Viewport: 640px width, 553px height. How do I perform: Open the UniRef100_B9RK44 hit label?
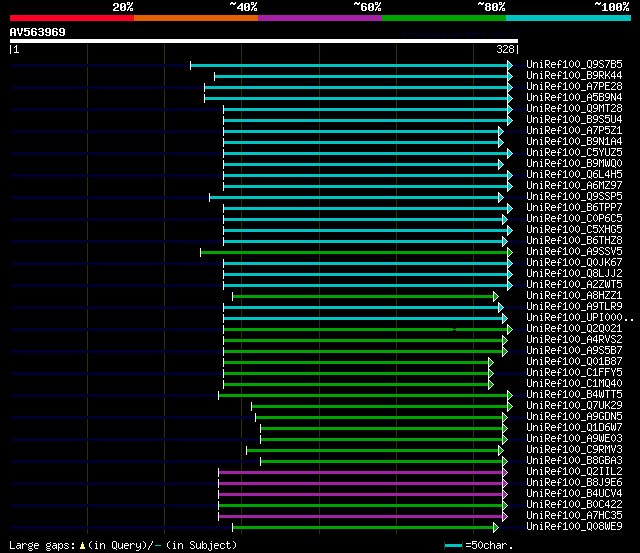click(x=574, y=76)
